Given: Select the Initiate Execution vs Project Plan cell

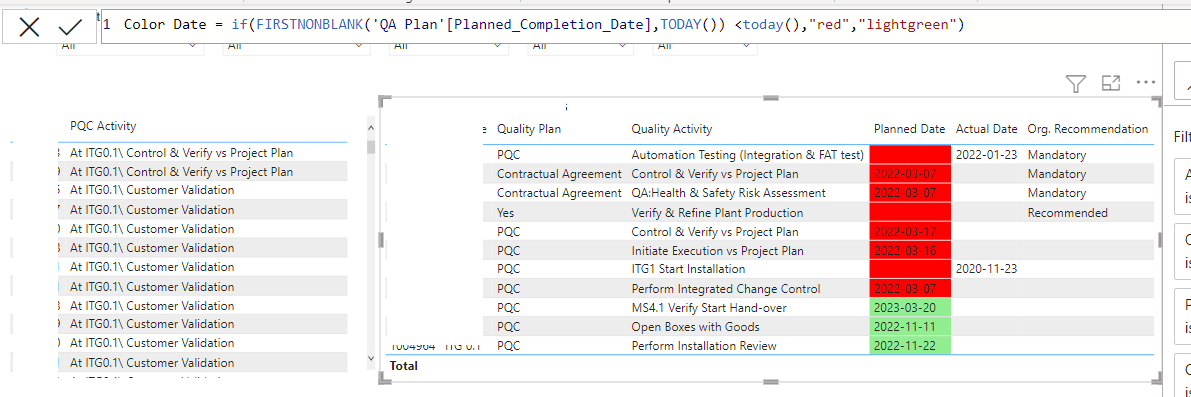Looking at the screenshot, I should tap(717, 250).
